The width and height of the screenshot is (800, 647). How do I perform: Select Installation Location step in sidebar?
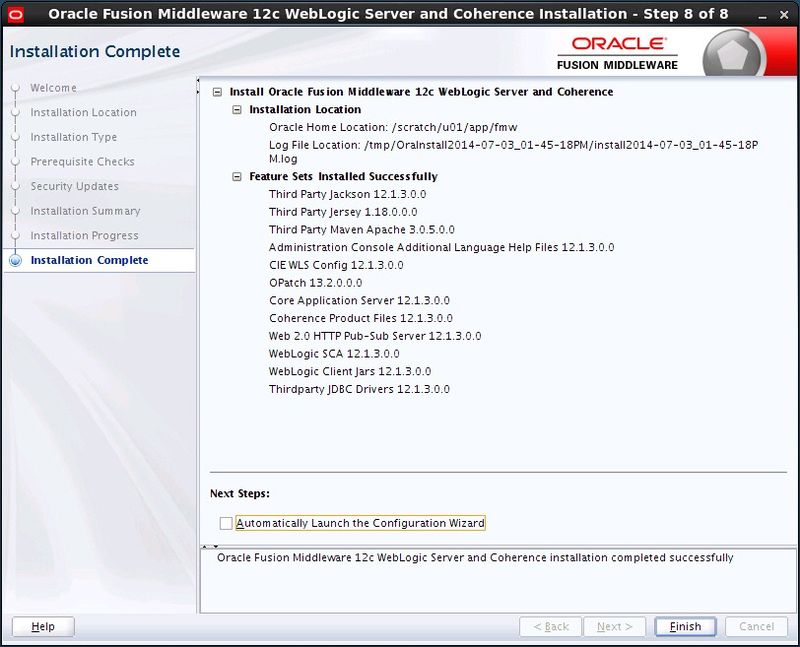point(83,112)
